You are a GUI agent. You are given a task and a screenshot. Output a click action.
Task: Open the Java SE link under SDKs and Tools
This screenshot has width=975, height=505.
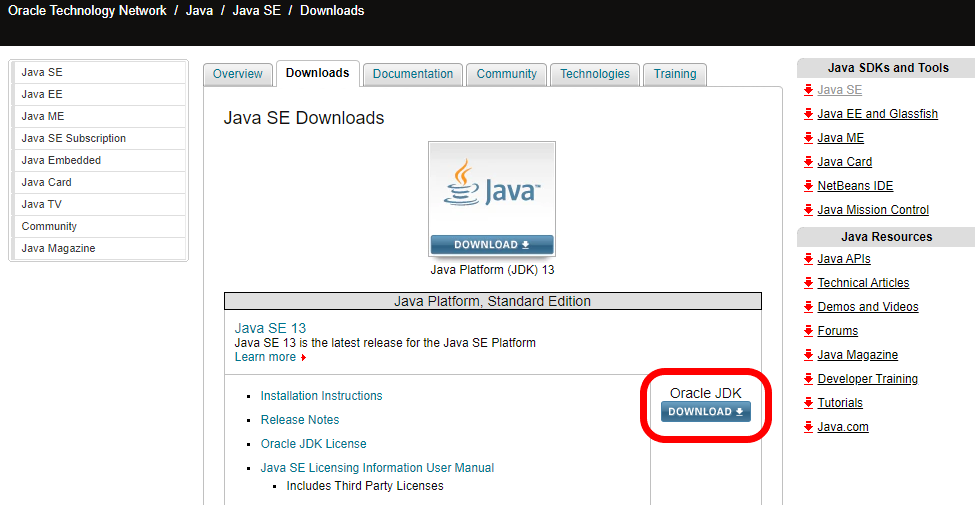click(x=839, y=90)
